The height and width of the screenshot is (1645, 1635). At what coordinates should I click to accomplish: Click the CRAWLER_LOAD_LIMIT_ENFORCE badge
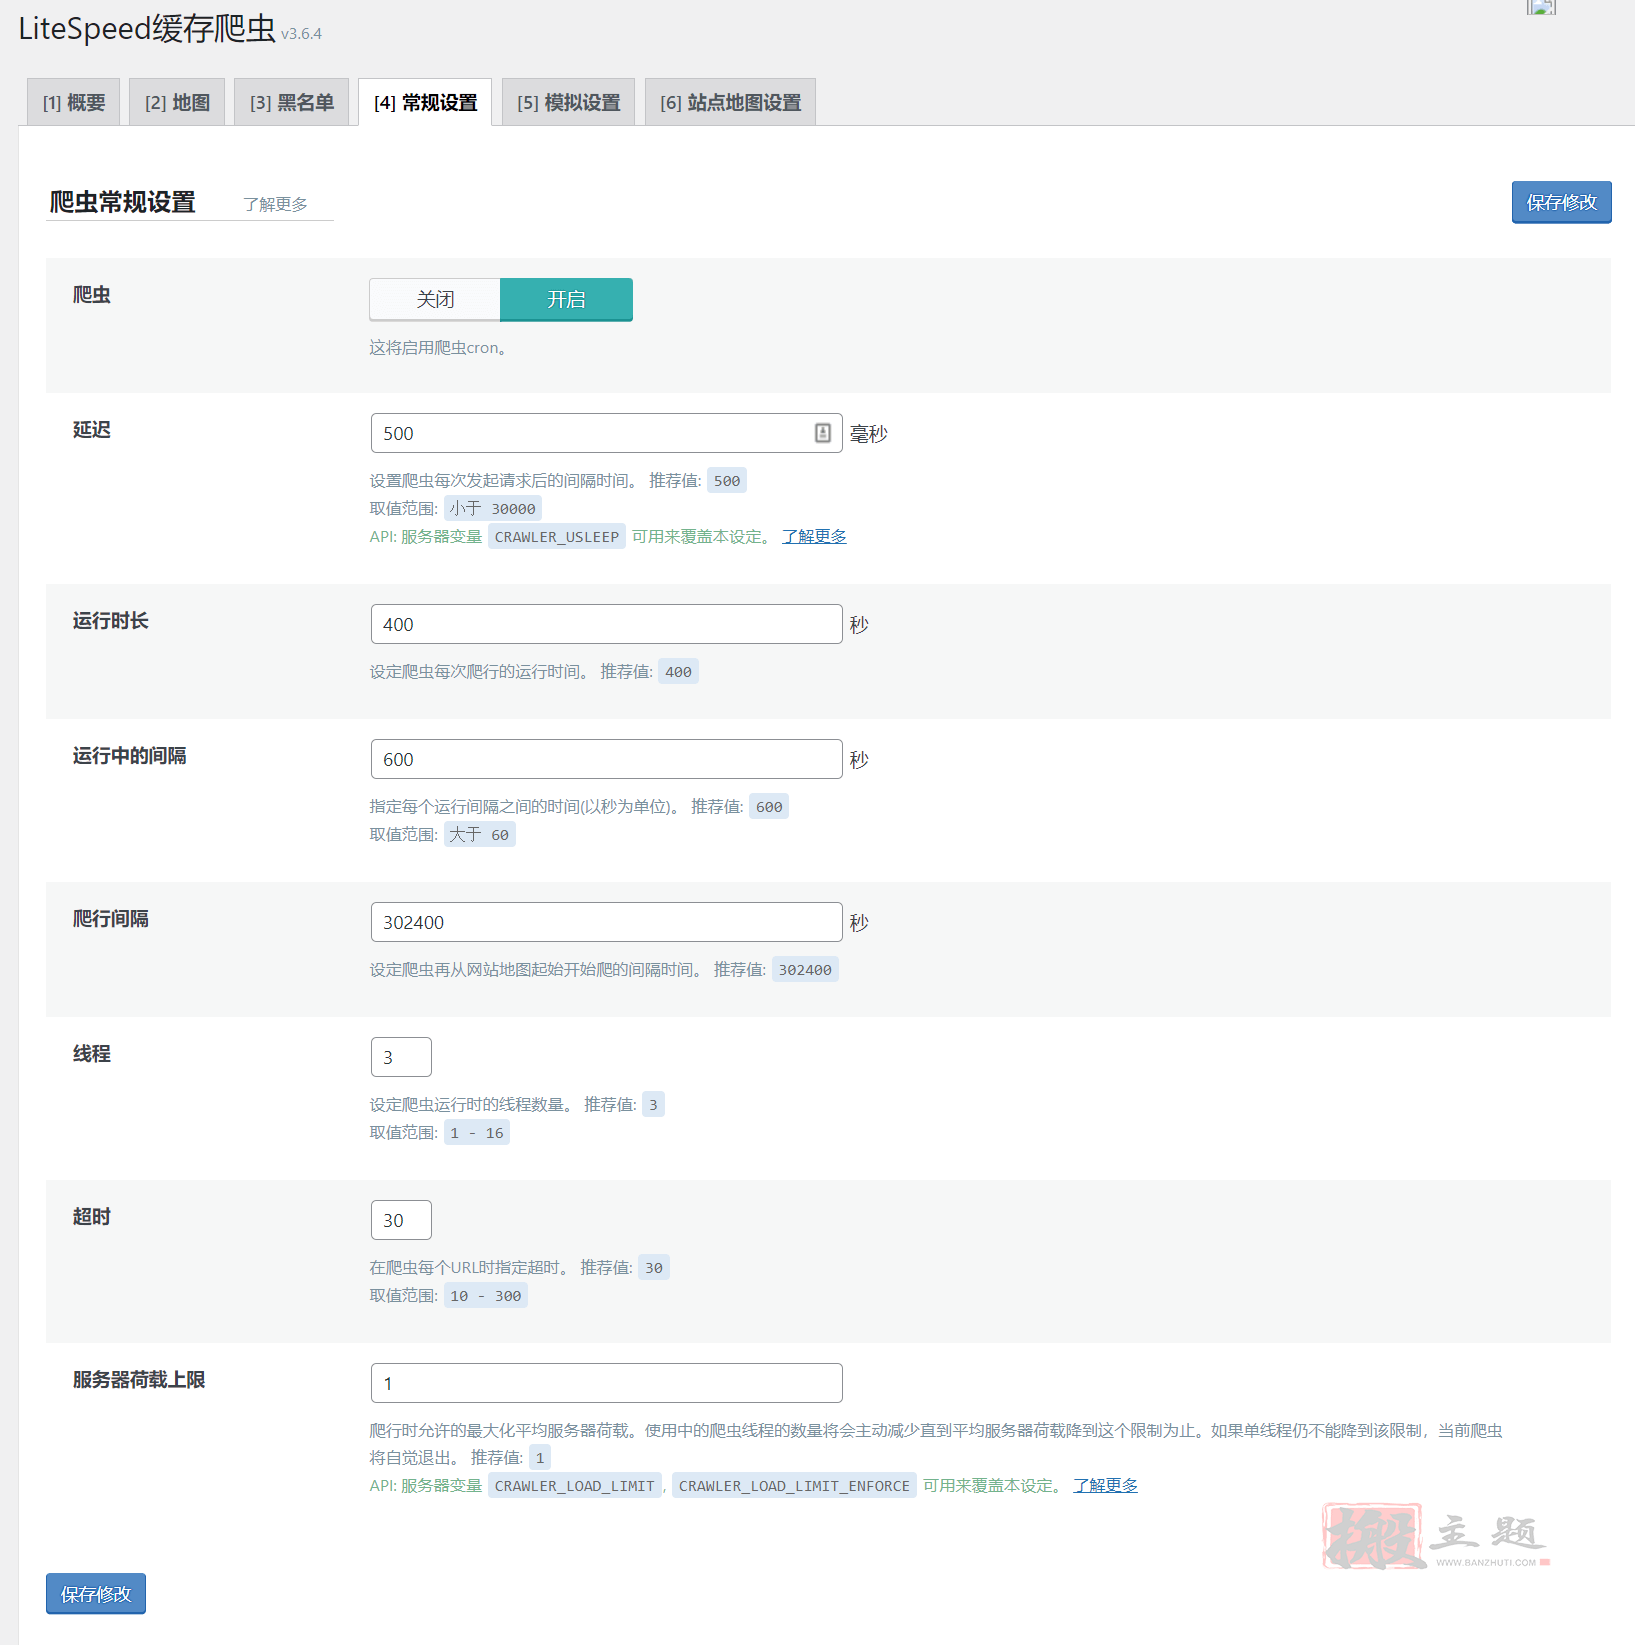point(794,1485)
